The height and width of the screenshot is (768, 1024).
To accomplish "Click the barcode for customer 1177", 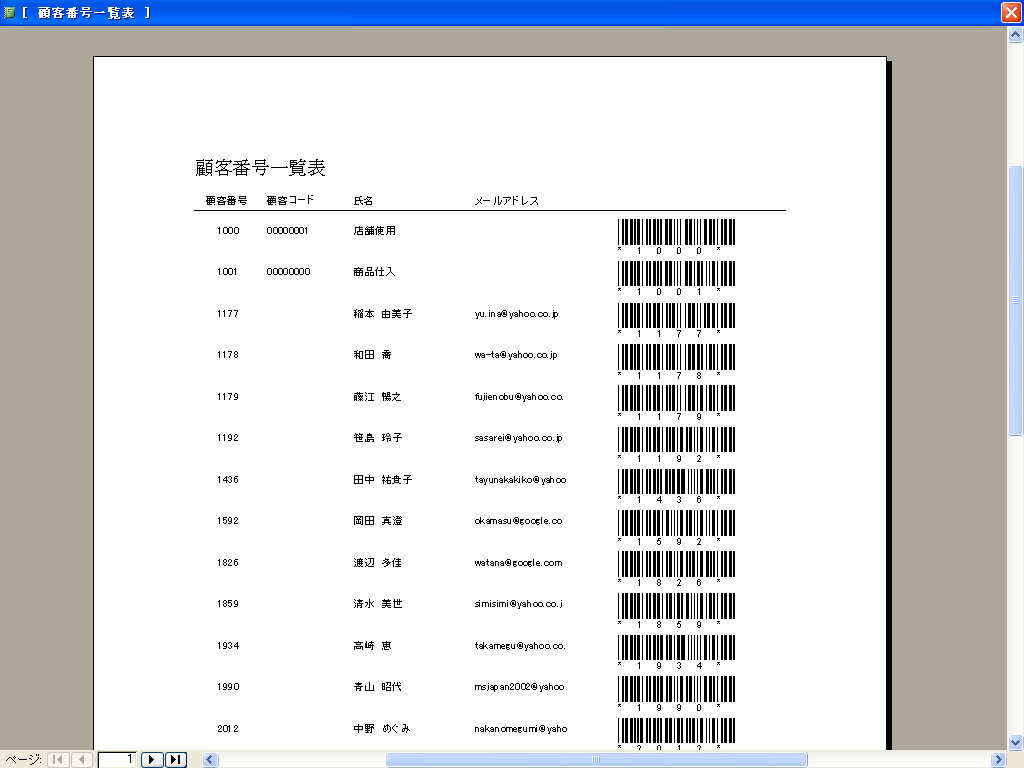I will (677, 319).
